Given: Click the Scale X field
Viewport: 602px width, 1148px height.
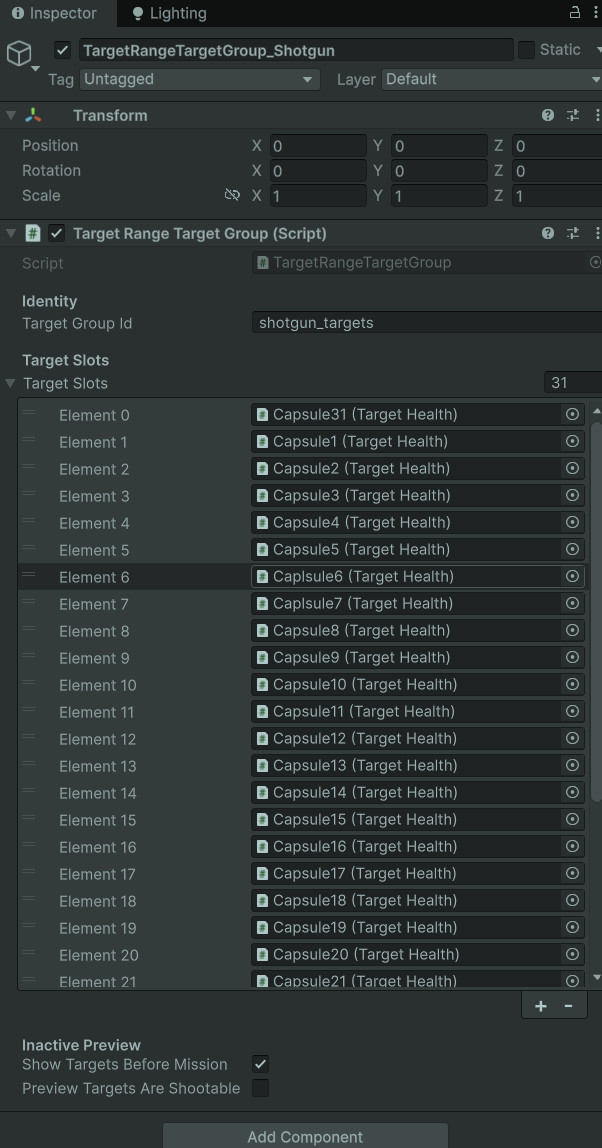Looking at the screenshot, I should (318, 195).
